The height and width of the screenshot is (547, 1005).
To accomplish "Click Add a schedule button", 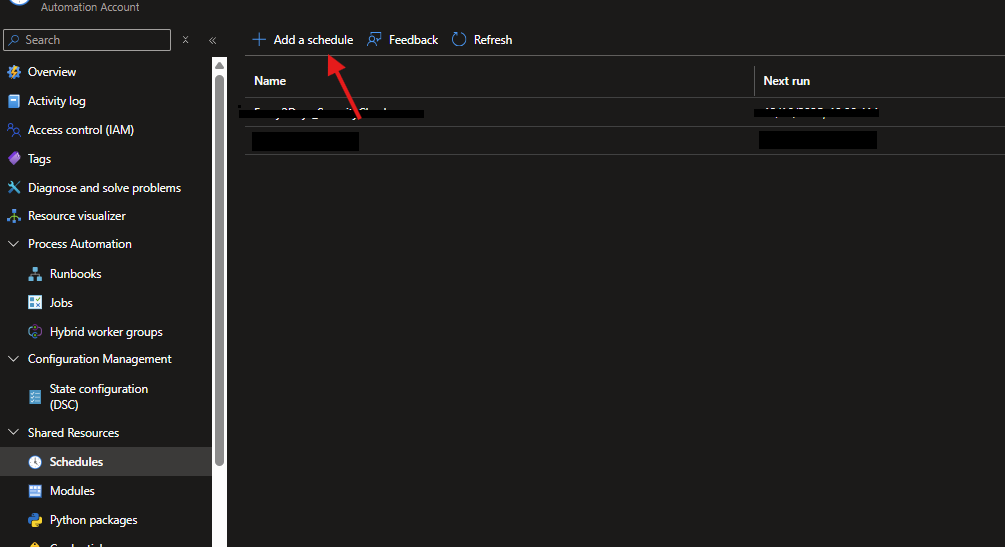I will 302,40.
